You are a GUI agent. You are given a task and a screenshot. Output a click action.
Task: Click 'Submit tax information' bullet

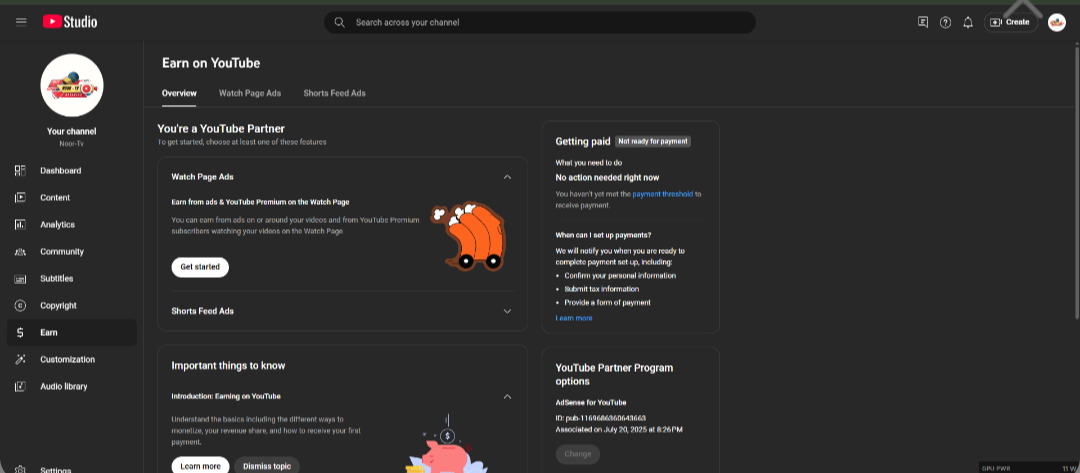[601, 289]
